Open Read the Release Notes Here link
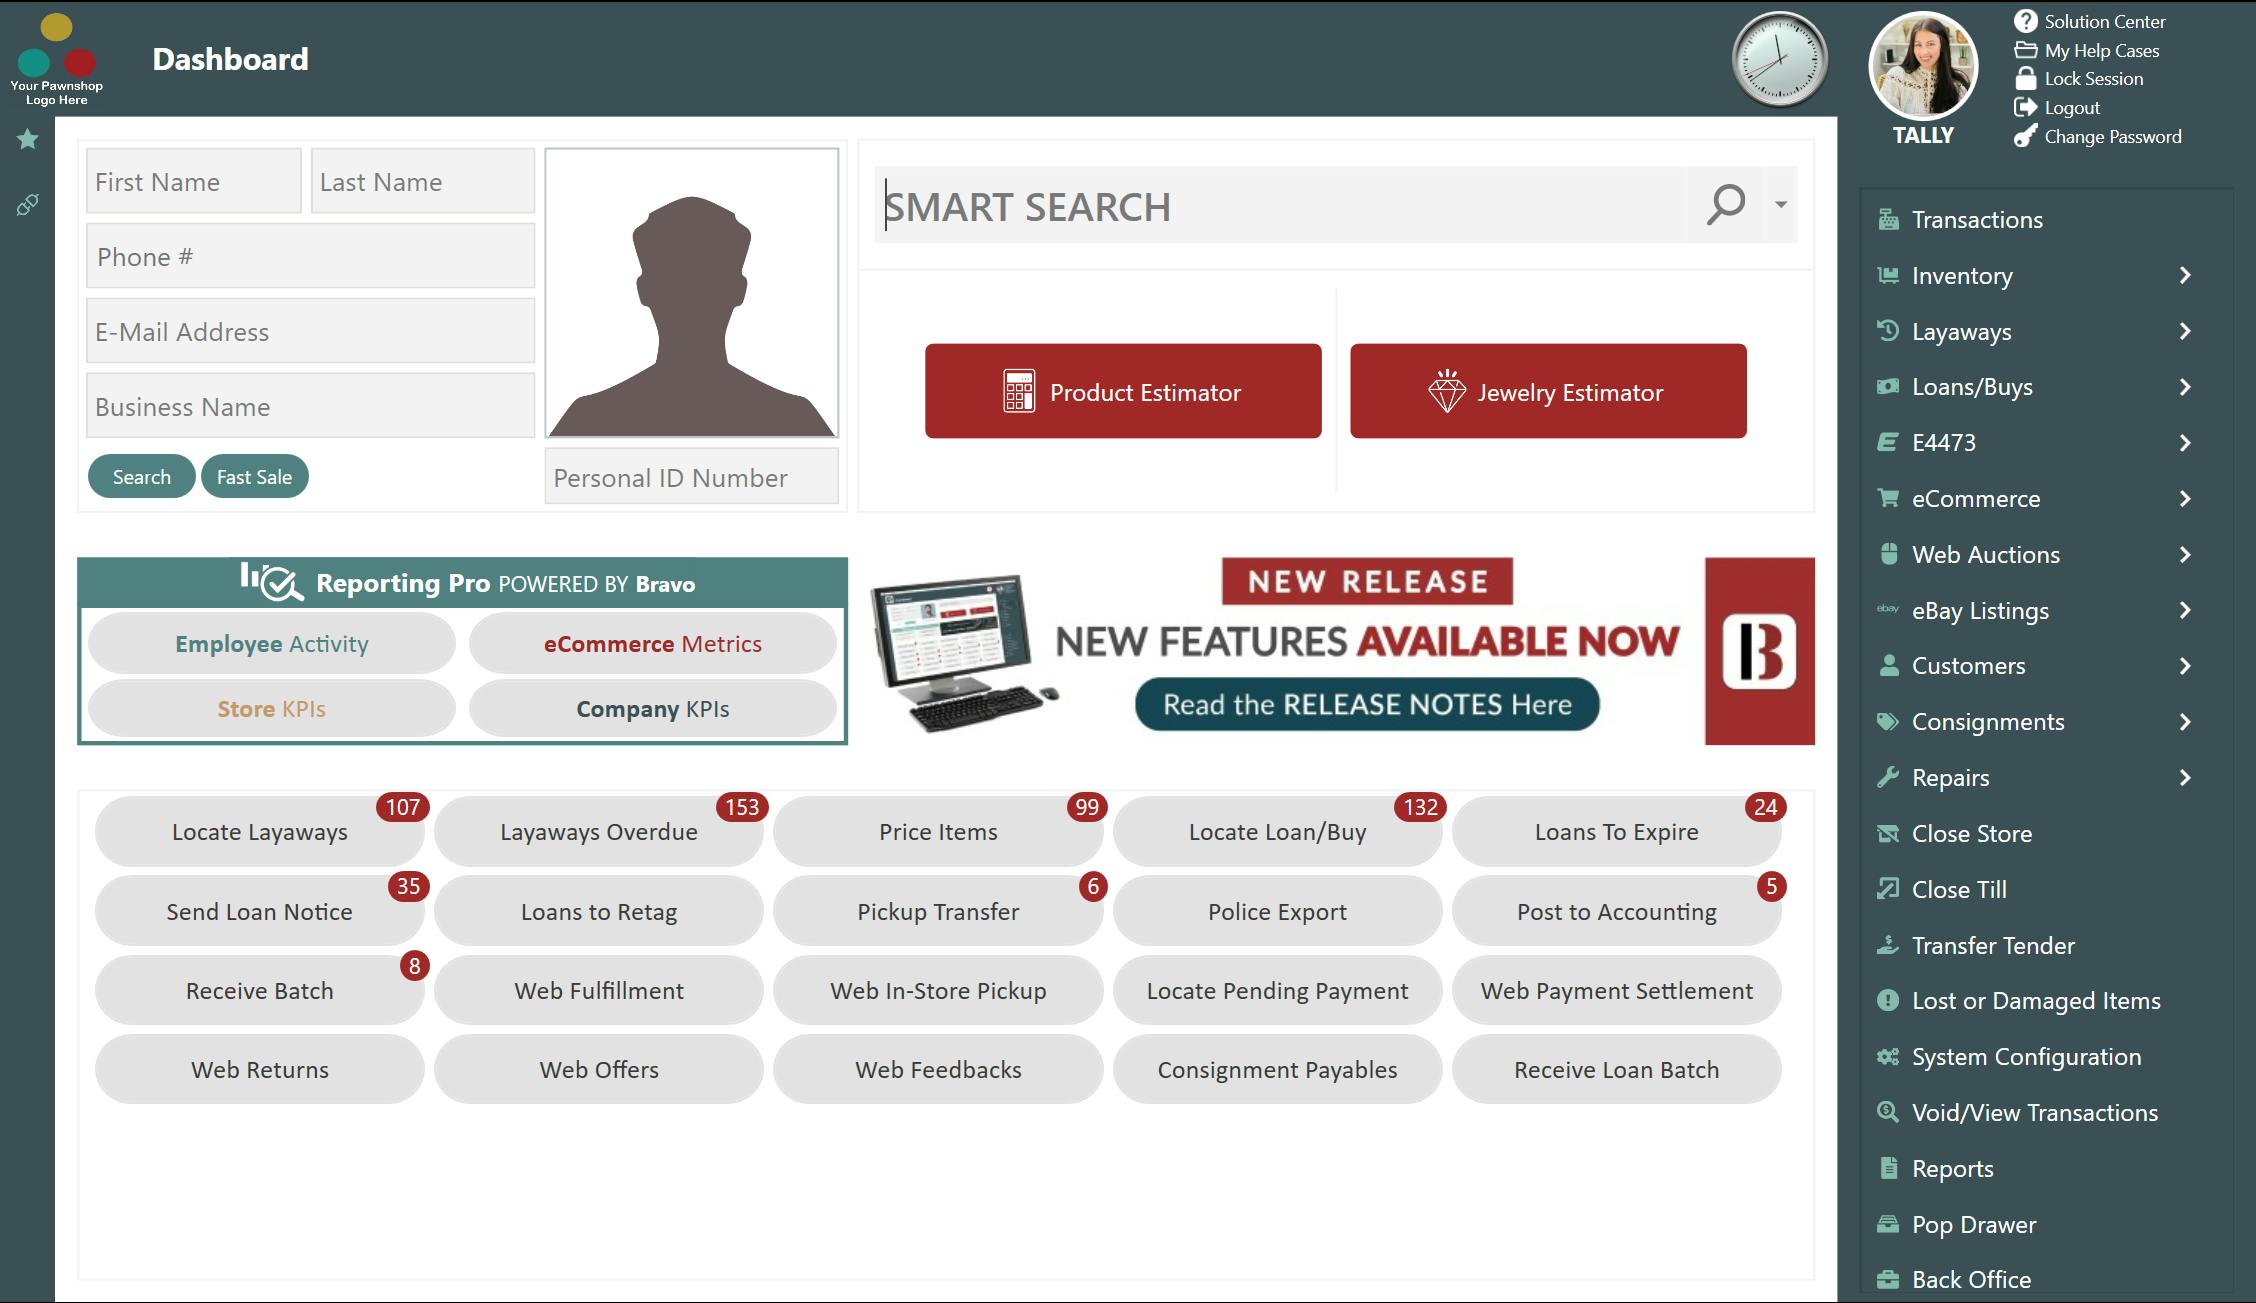This screenshot has height=1303, width=2256. coord(1367,705)
